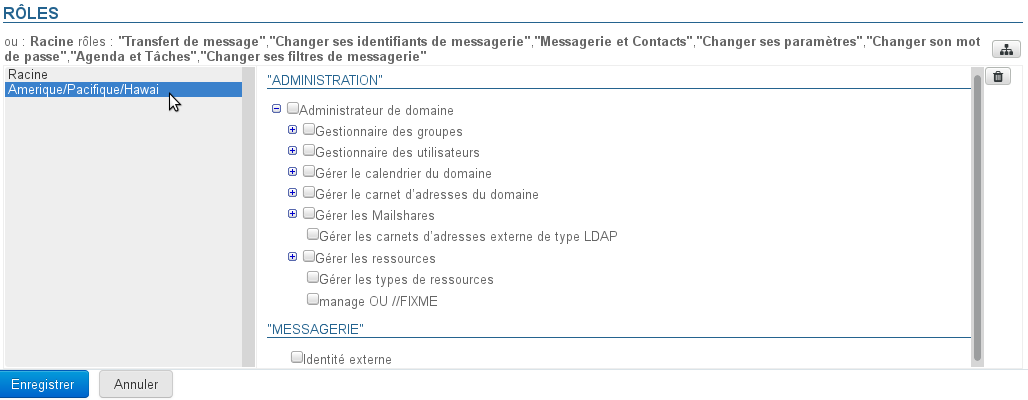Toggle the Identité externe checkbox

296,357
